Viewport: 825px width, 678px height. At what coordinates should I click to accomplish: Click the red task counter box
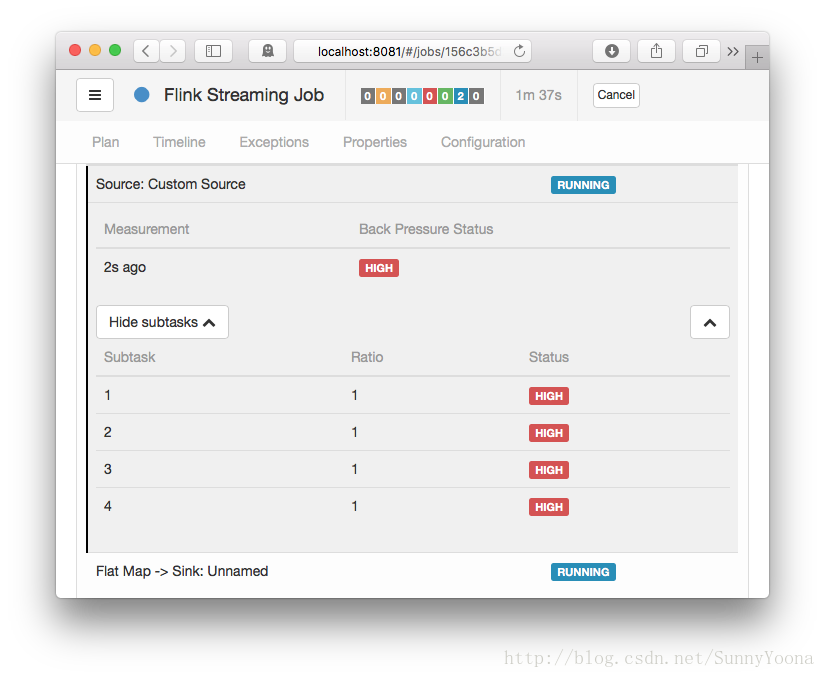coord(429,96)
